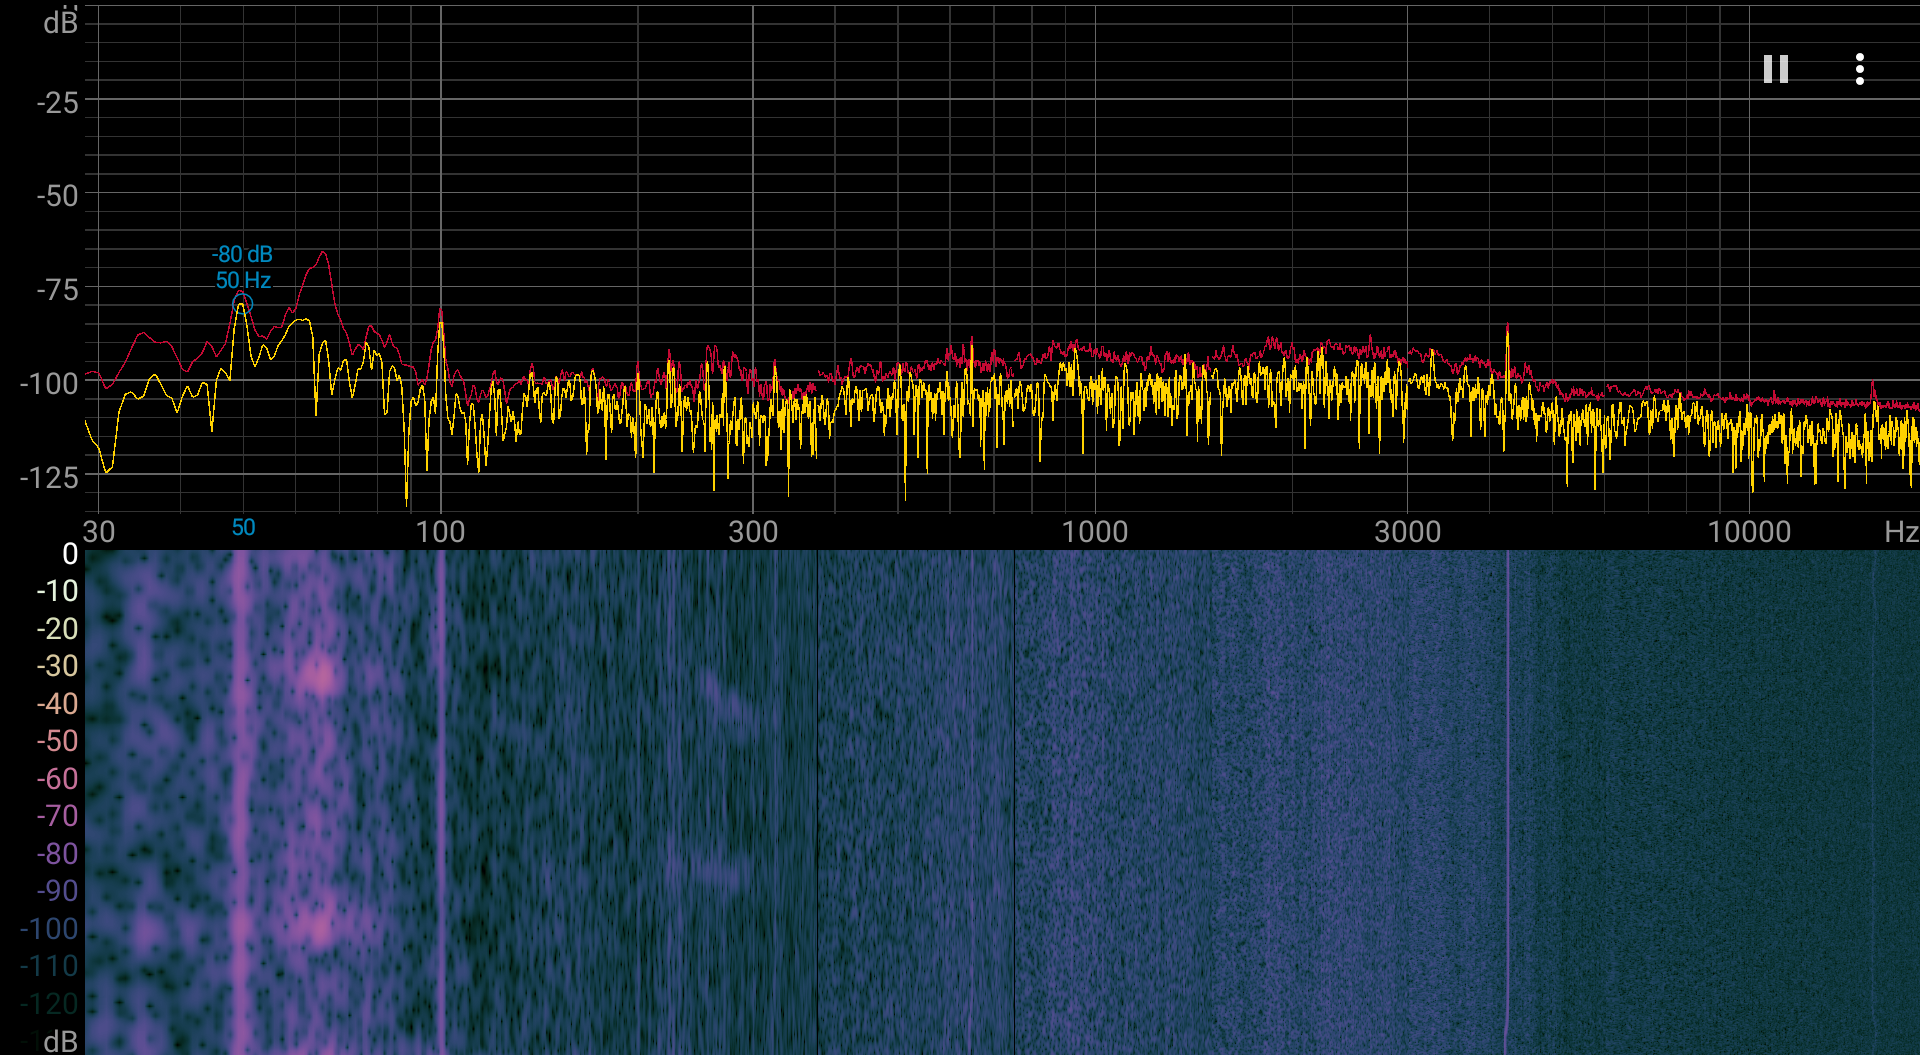Click the '-70' spectrogram scale label

(57, 815)
